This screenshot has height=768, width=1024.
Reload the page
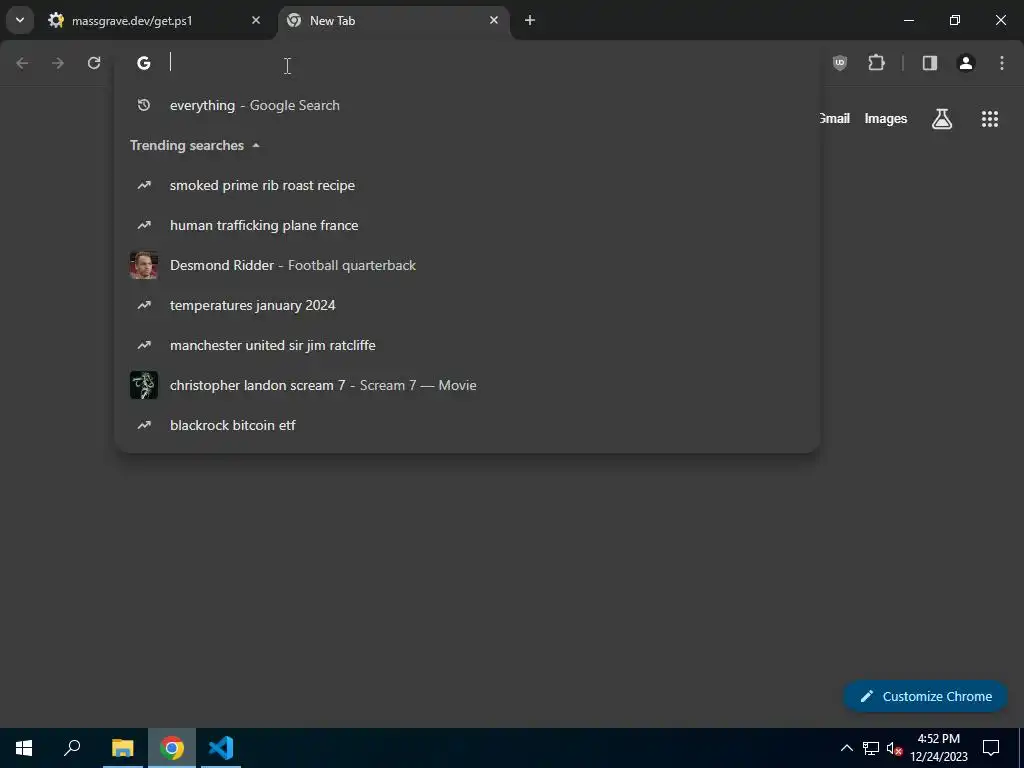94,63
